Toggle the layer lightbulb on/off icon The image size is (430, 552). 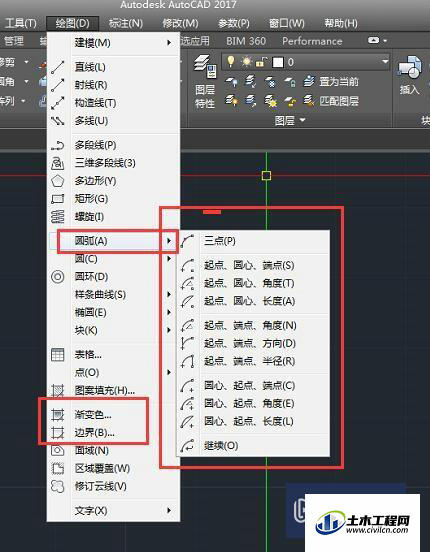(231, 62)
